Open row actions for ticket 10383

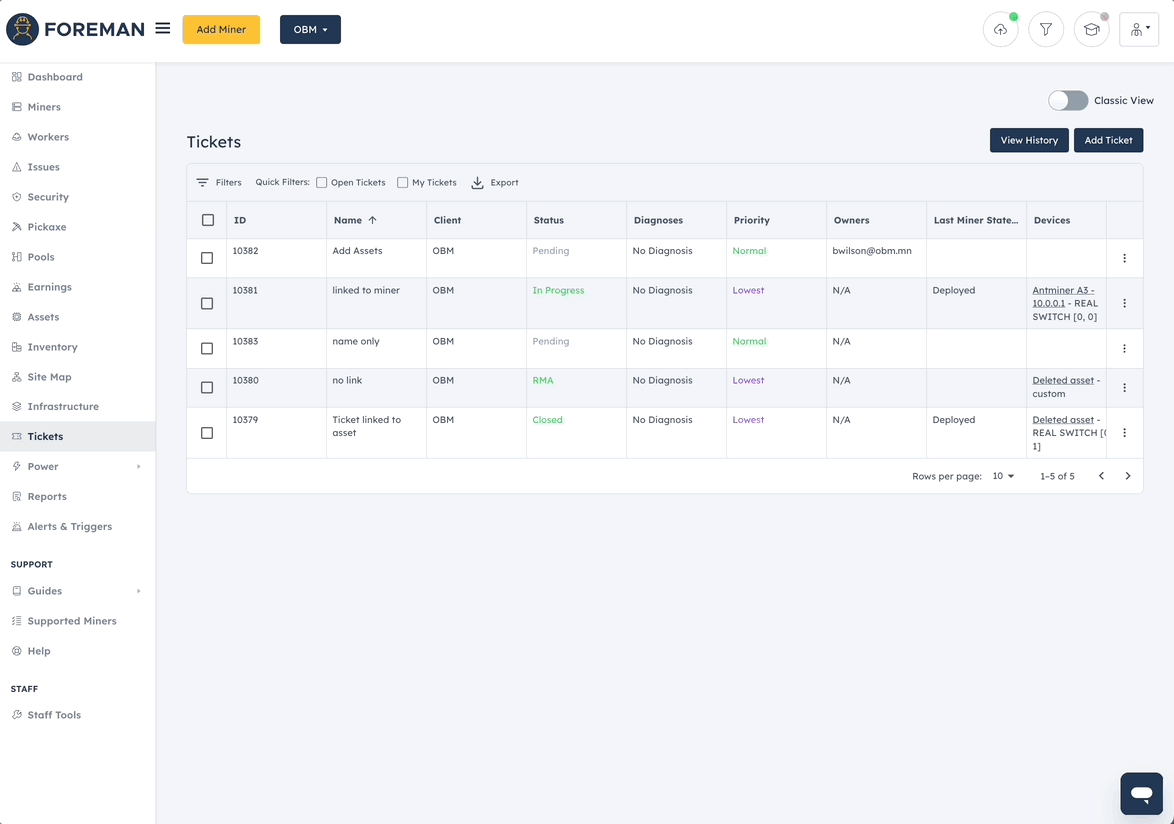(x=1124, y=349)
